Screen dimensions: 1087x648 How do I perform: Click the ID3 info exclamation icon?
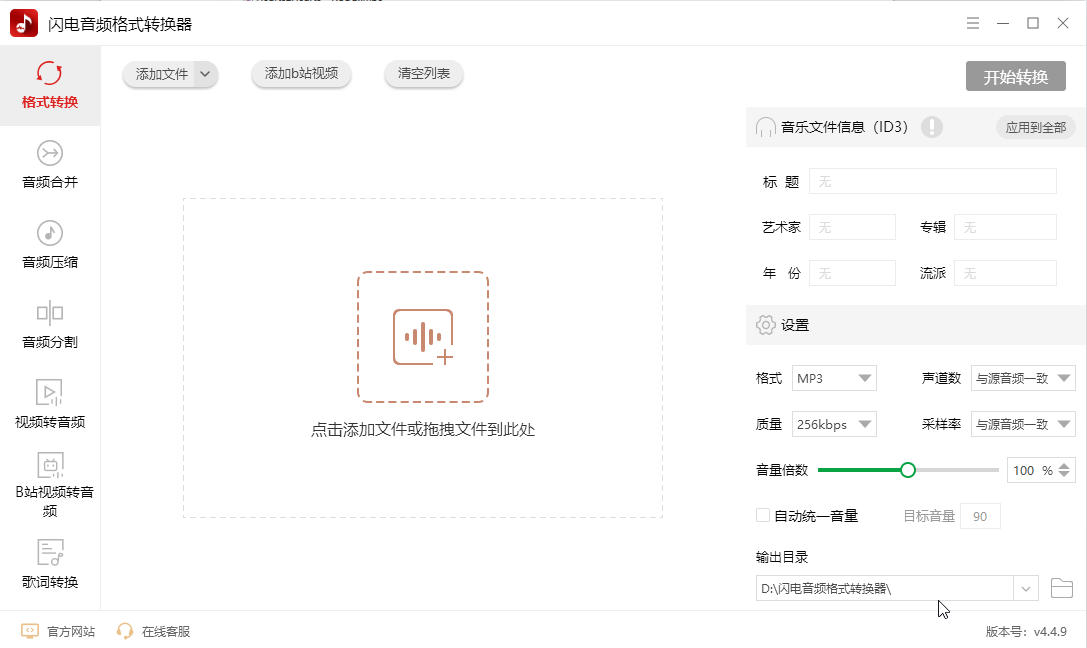[932, 127]
